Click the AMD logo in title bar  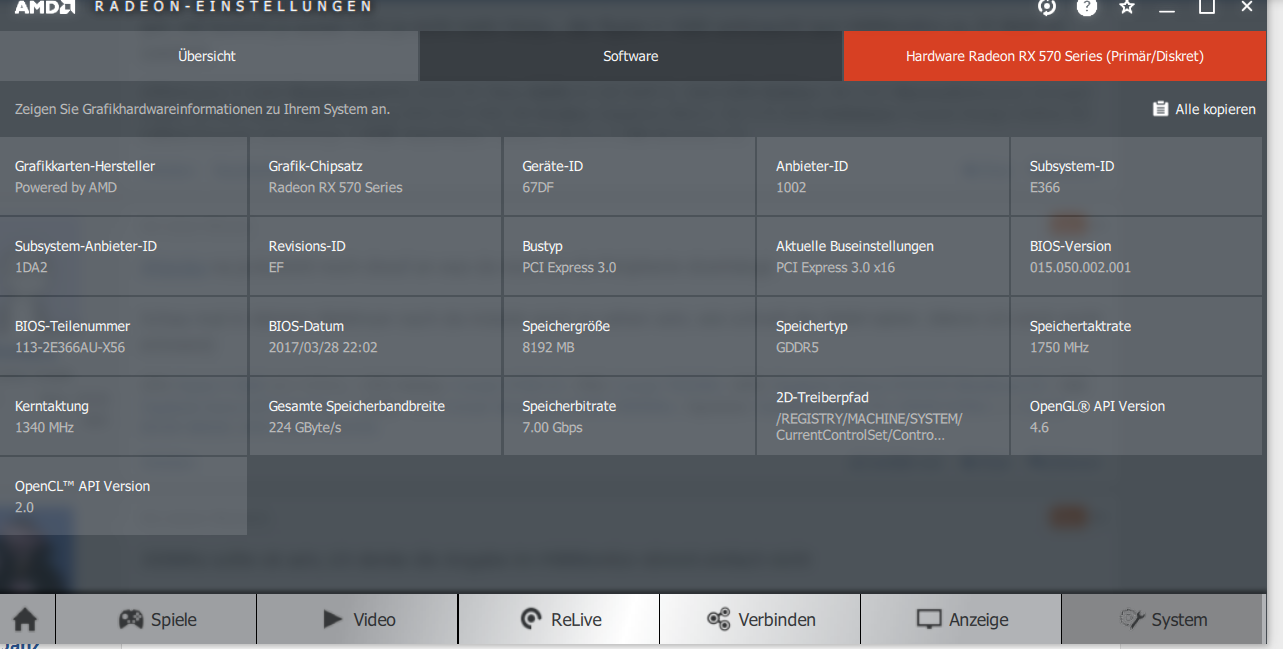44,7
